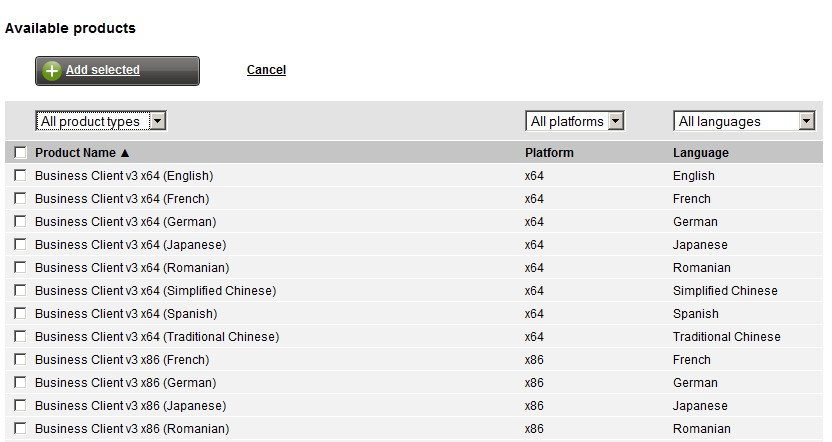832x442 pixels.
Task: Click the Product Name sort arrow
Action: 125,153
